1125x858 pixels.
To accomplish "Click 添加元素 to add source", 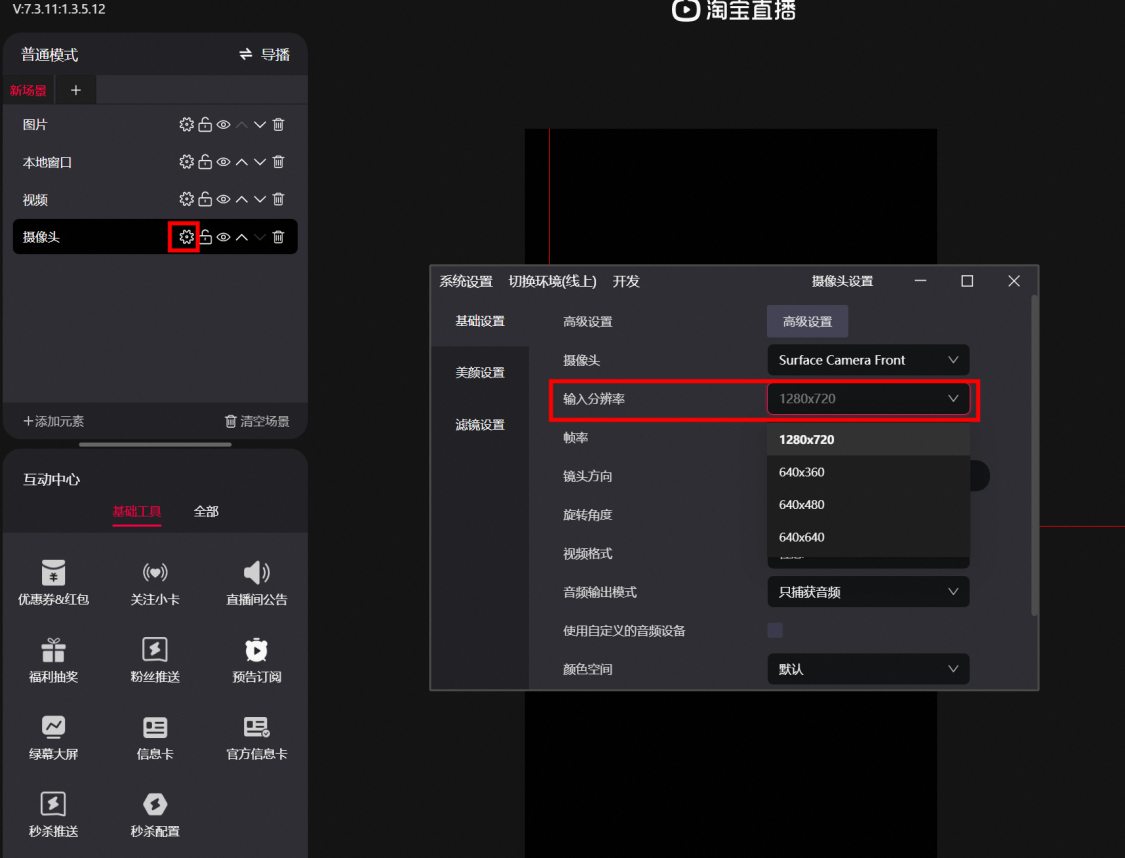I will 54,421.
